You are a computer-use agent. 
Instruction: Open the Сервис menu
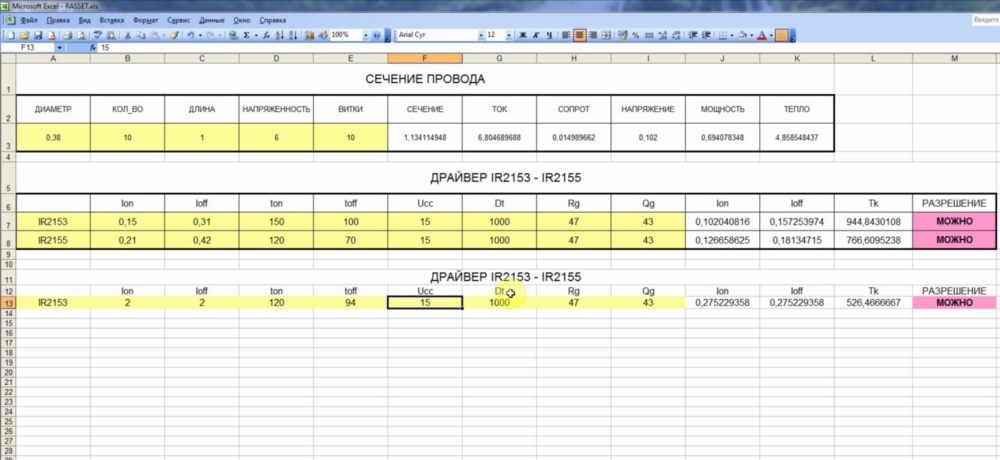click(x=179, y=20)
